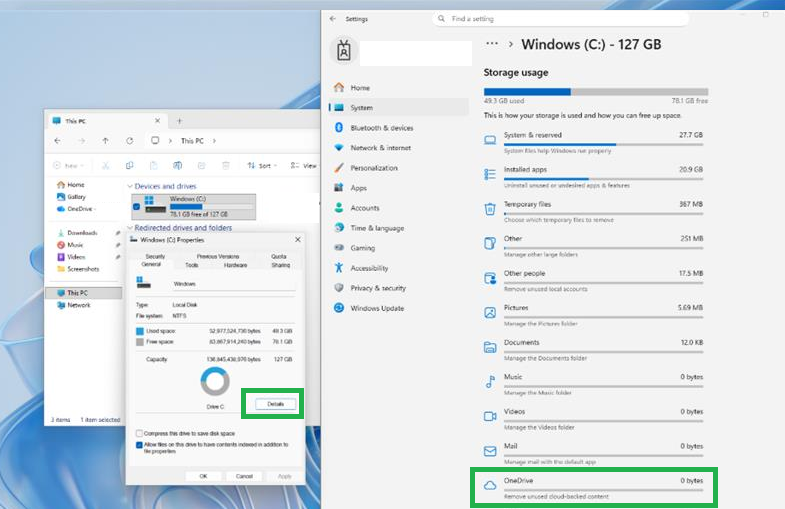785x509 pixels.
Task: Click Cancel in Windows (C:) Properties
Action: pyautogui.click(x=244, y=476)
